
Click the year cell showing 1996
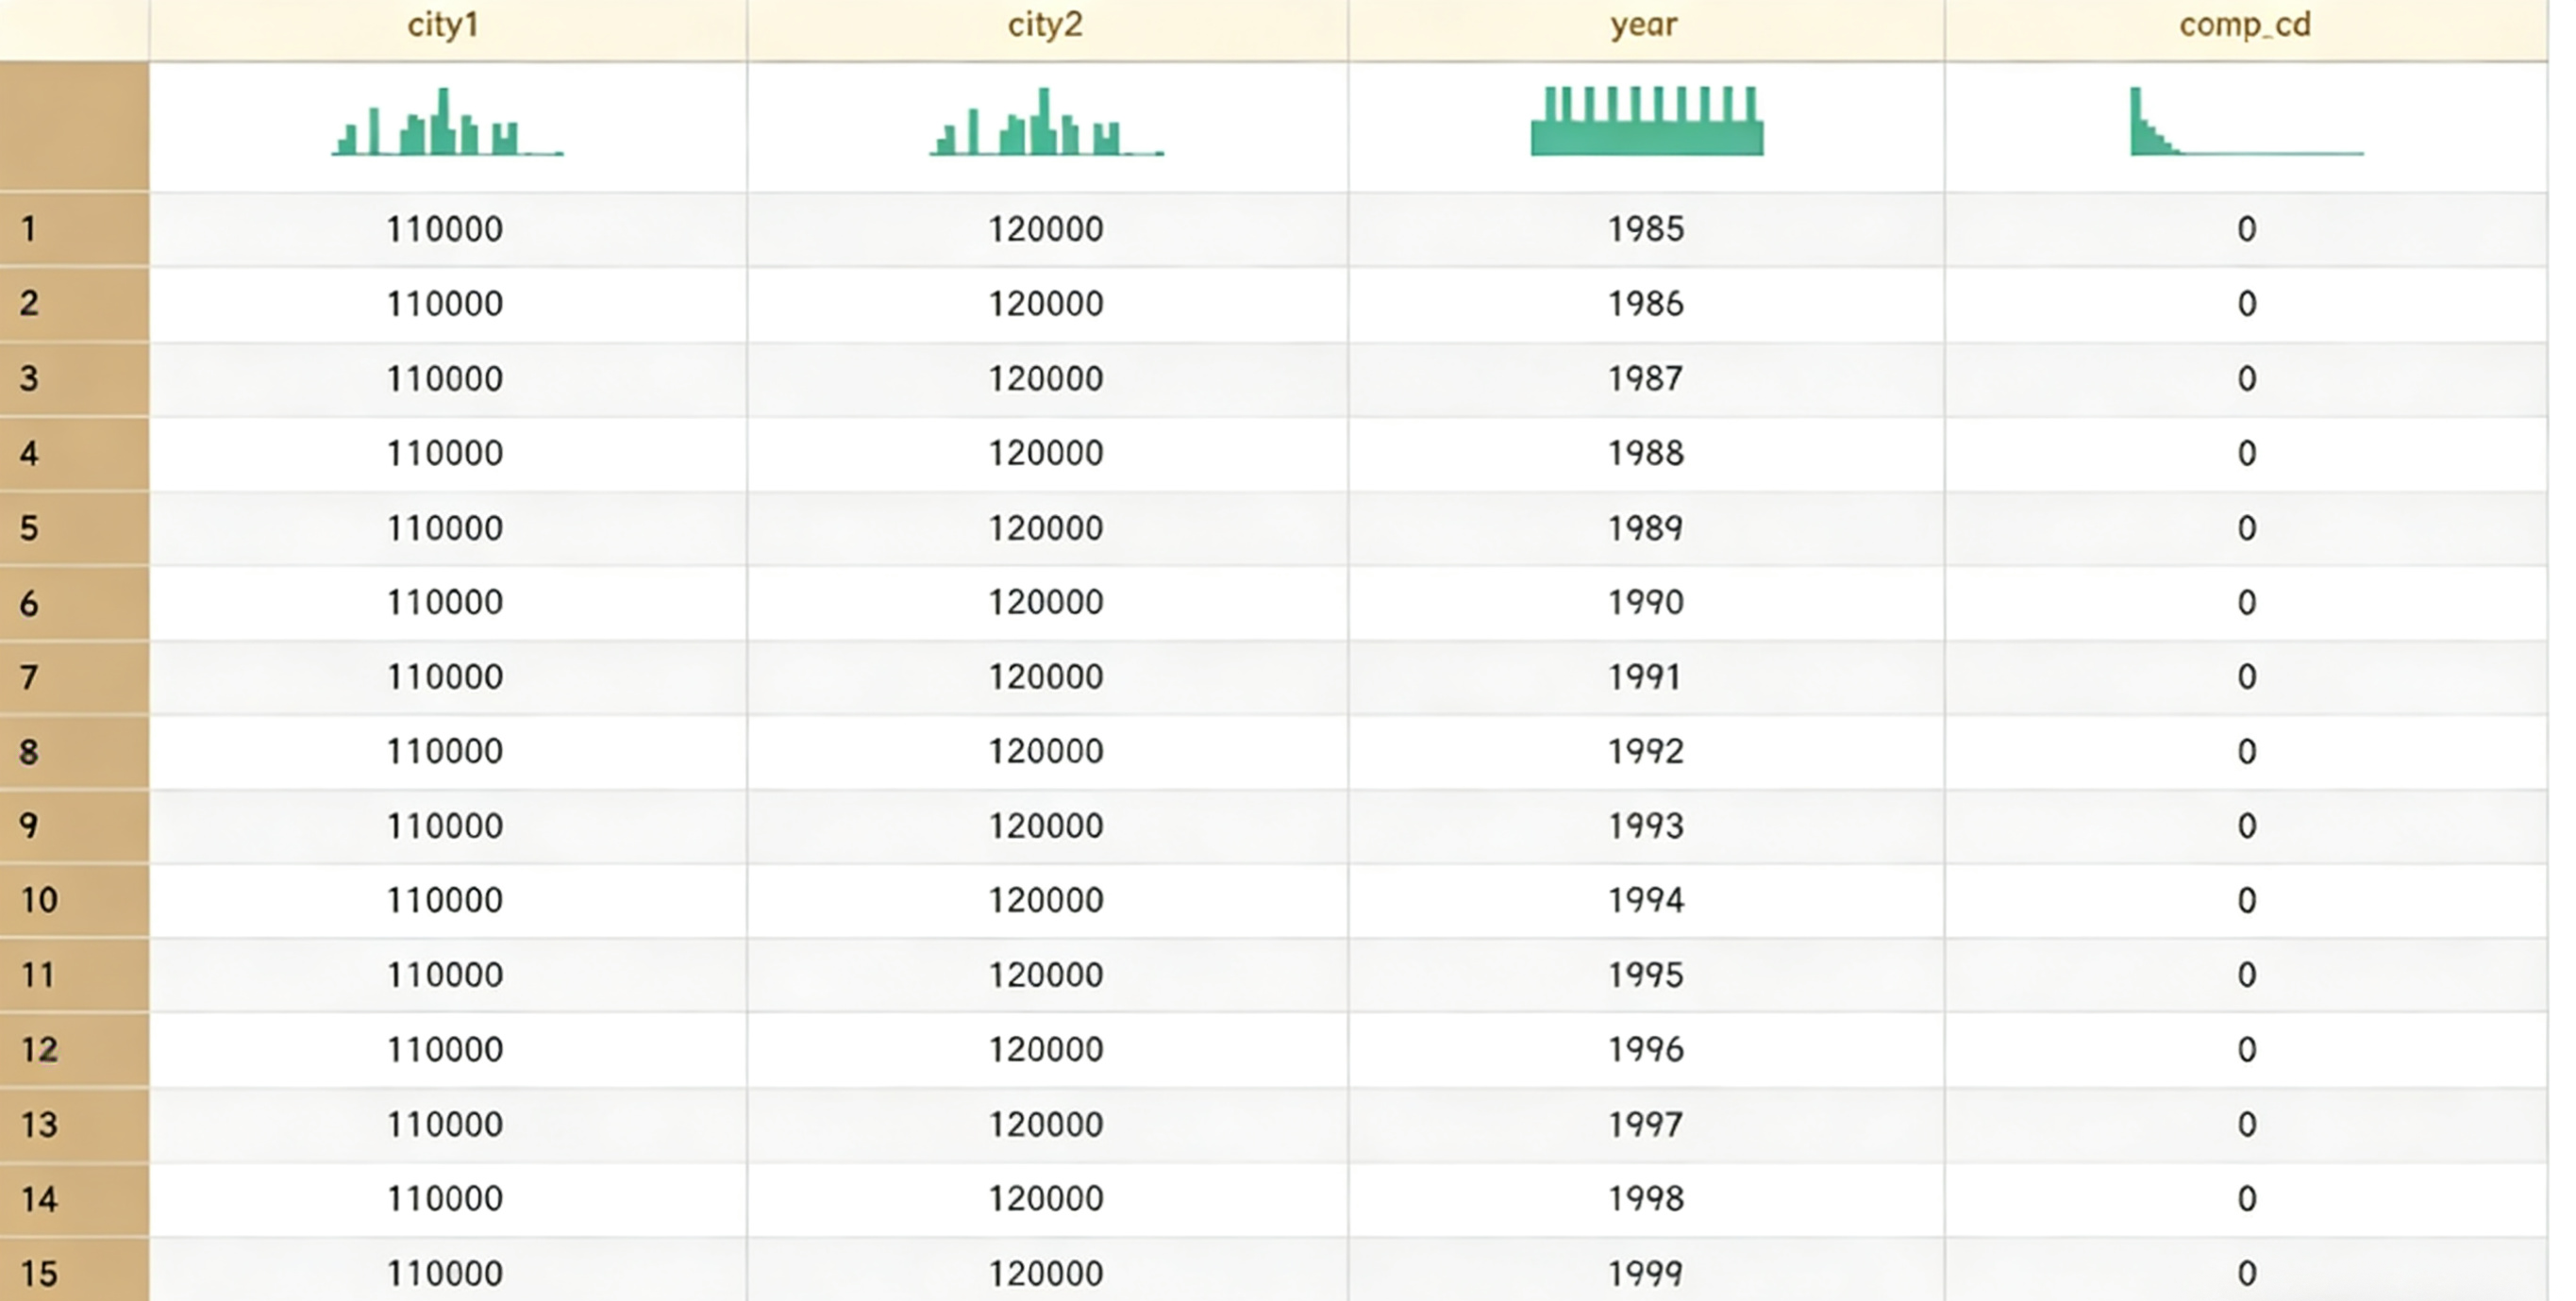pos(1645,1049)
